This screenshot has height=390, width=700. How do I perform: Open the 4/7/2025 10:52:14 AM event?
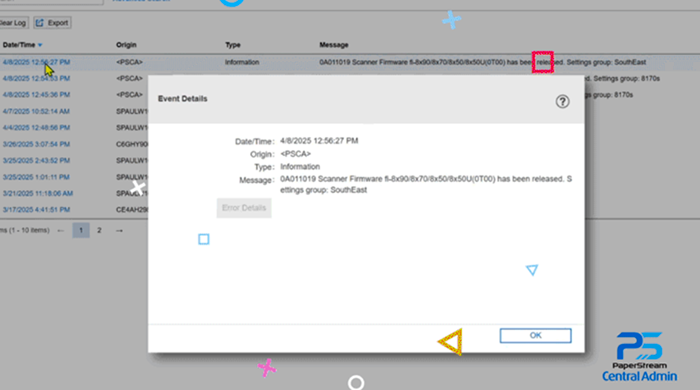pyautogui.click(x=36, y=111)
